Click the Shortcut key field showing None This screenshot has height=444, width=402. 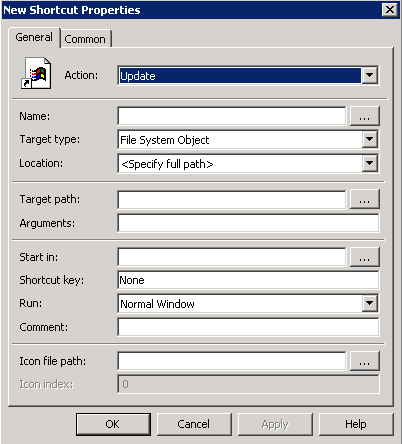coord(248,280)
